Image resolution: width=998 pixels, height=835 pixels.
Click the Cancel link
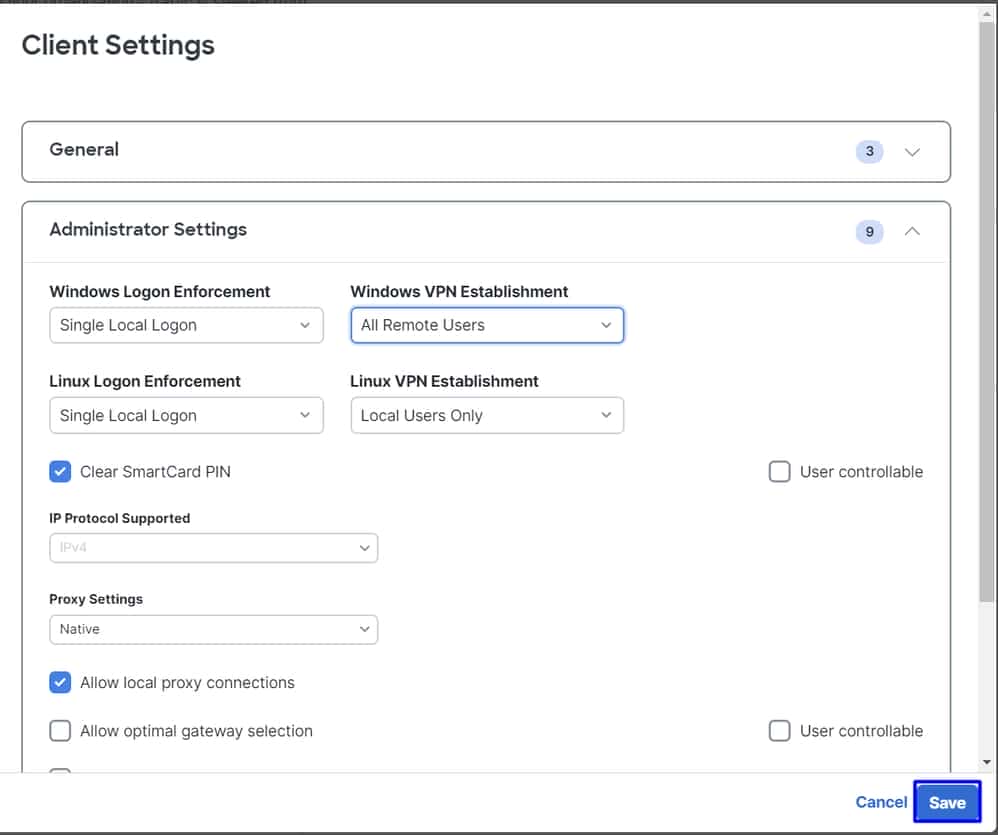tap(881, 802)
